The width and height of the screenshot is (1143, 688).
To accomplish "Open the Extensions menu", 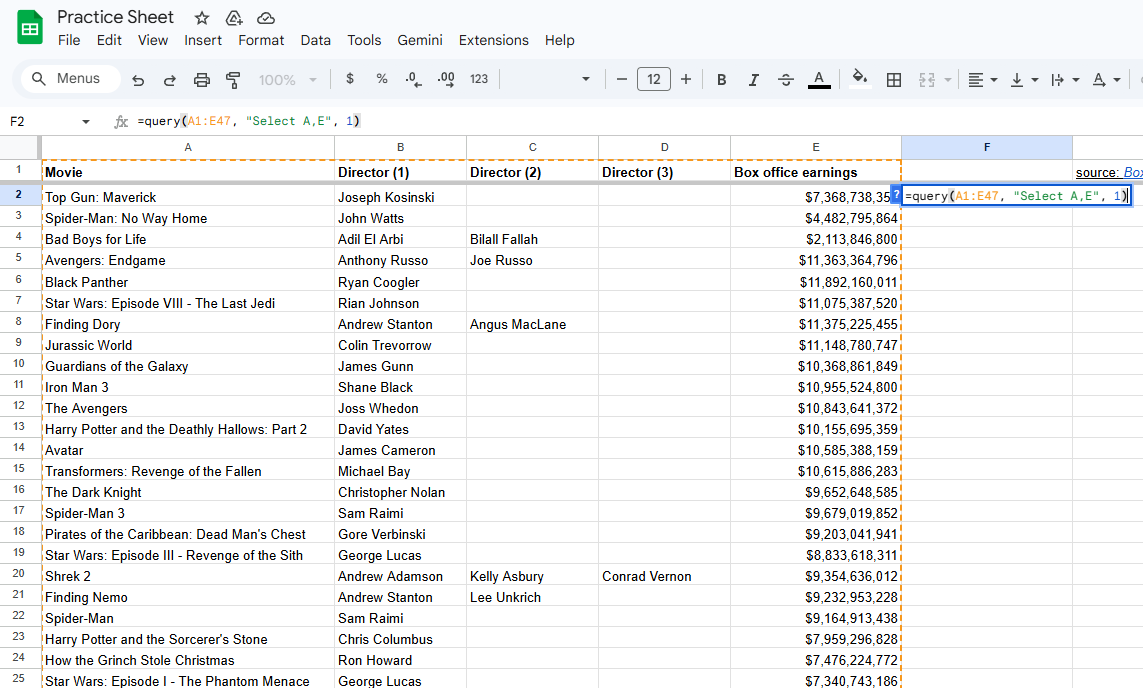I will click(493, 40).
